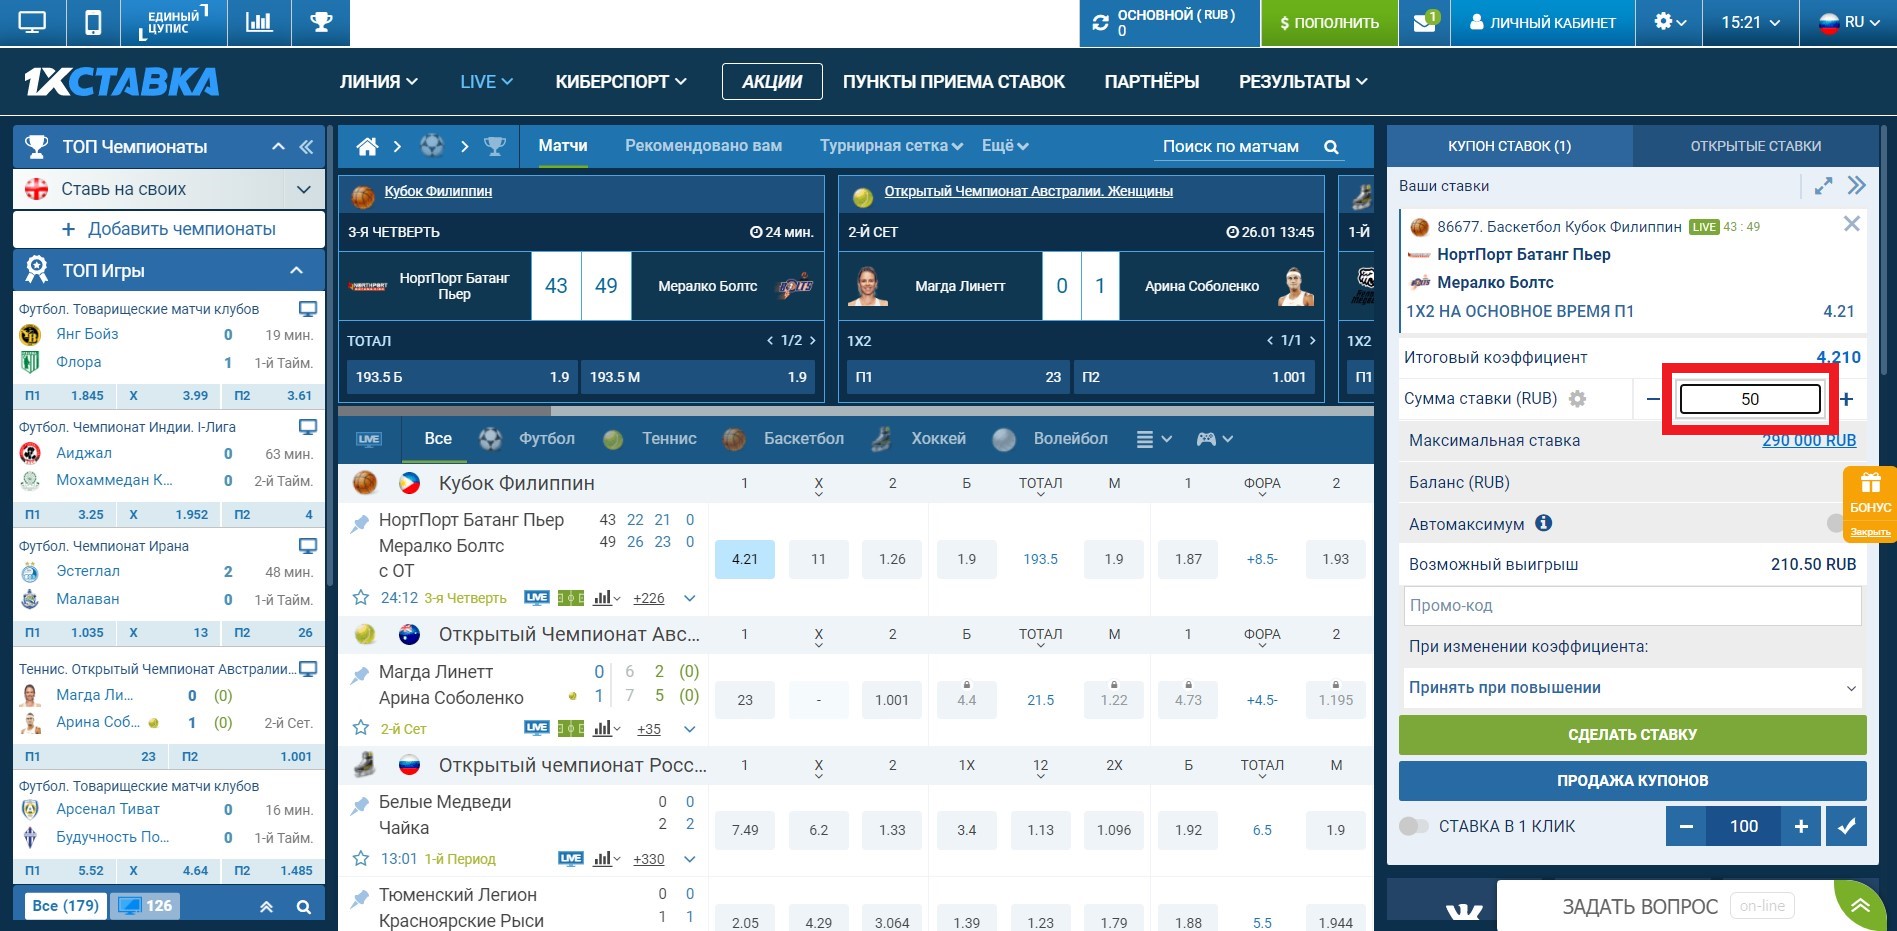Favorite the Белые Медведи match star
The height and width of the screenshot is (931, 1897).
coord(361,859)
